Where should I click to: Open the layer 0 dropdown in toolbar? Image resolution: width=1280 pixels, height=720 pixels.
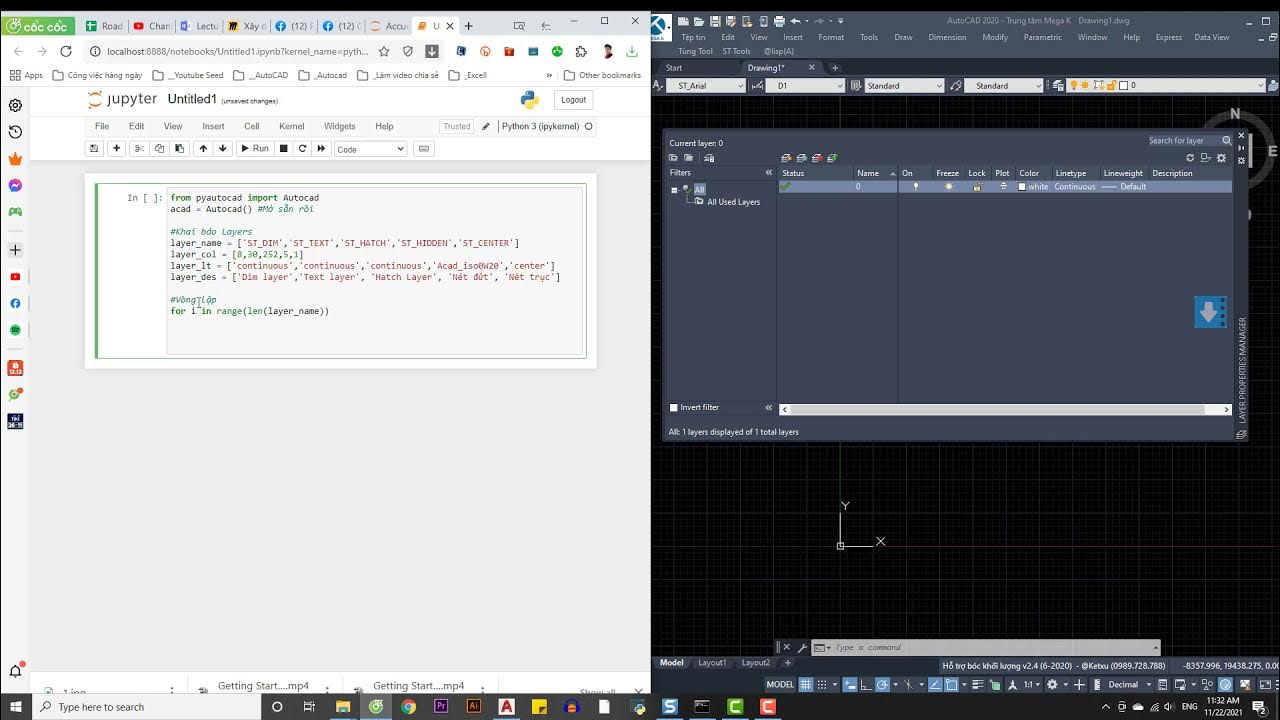1166,86
